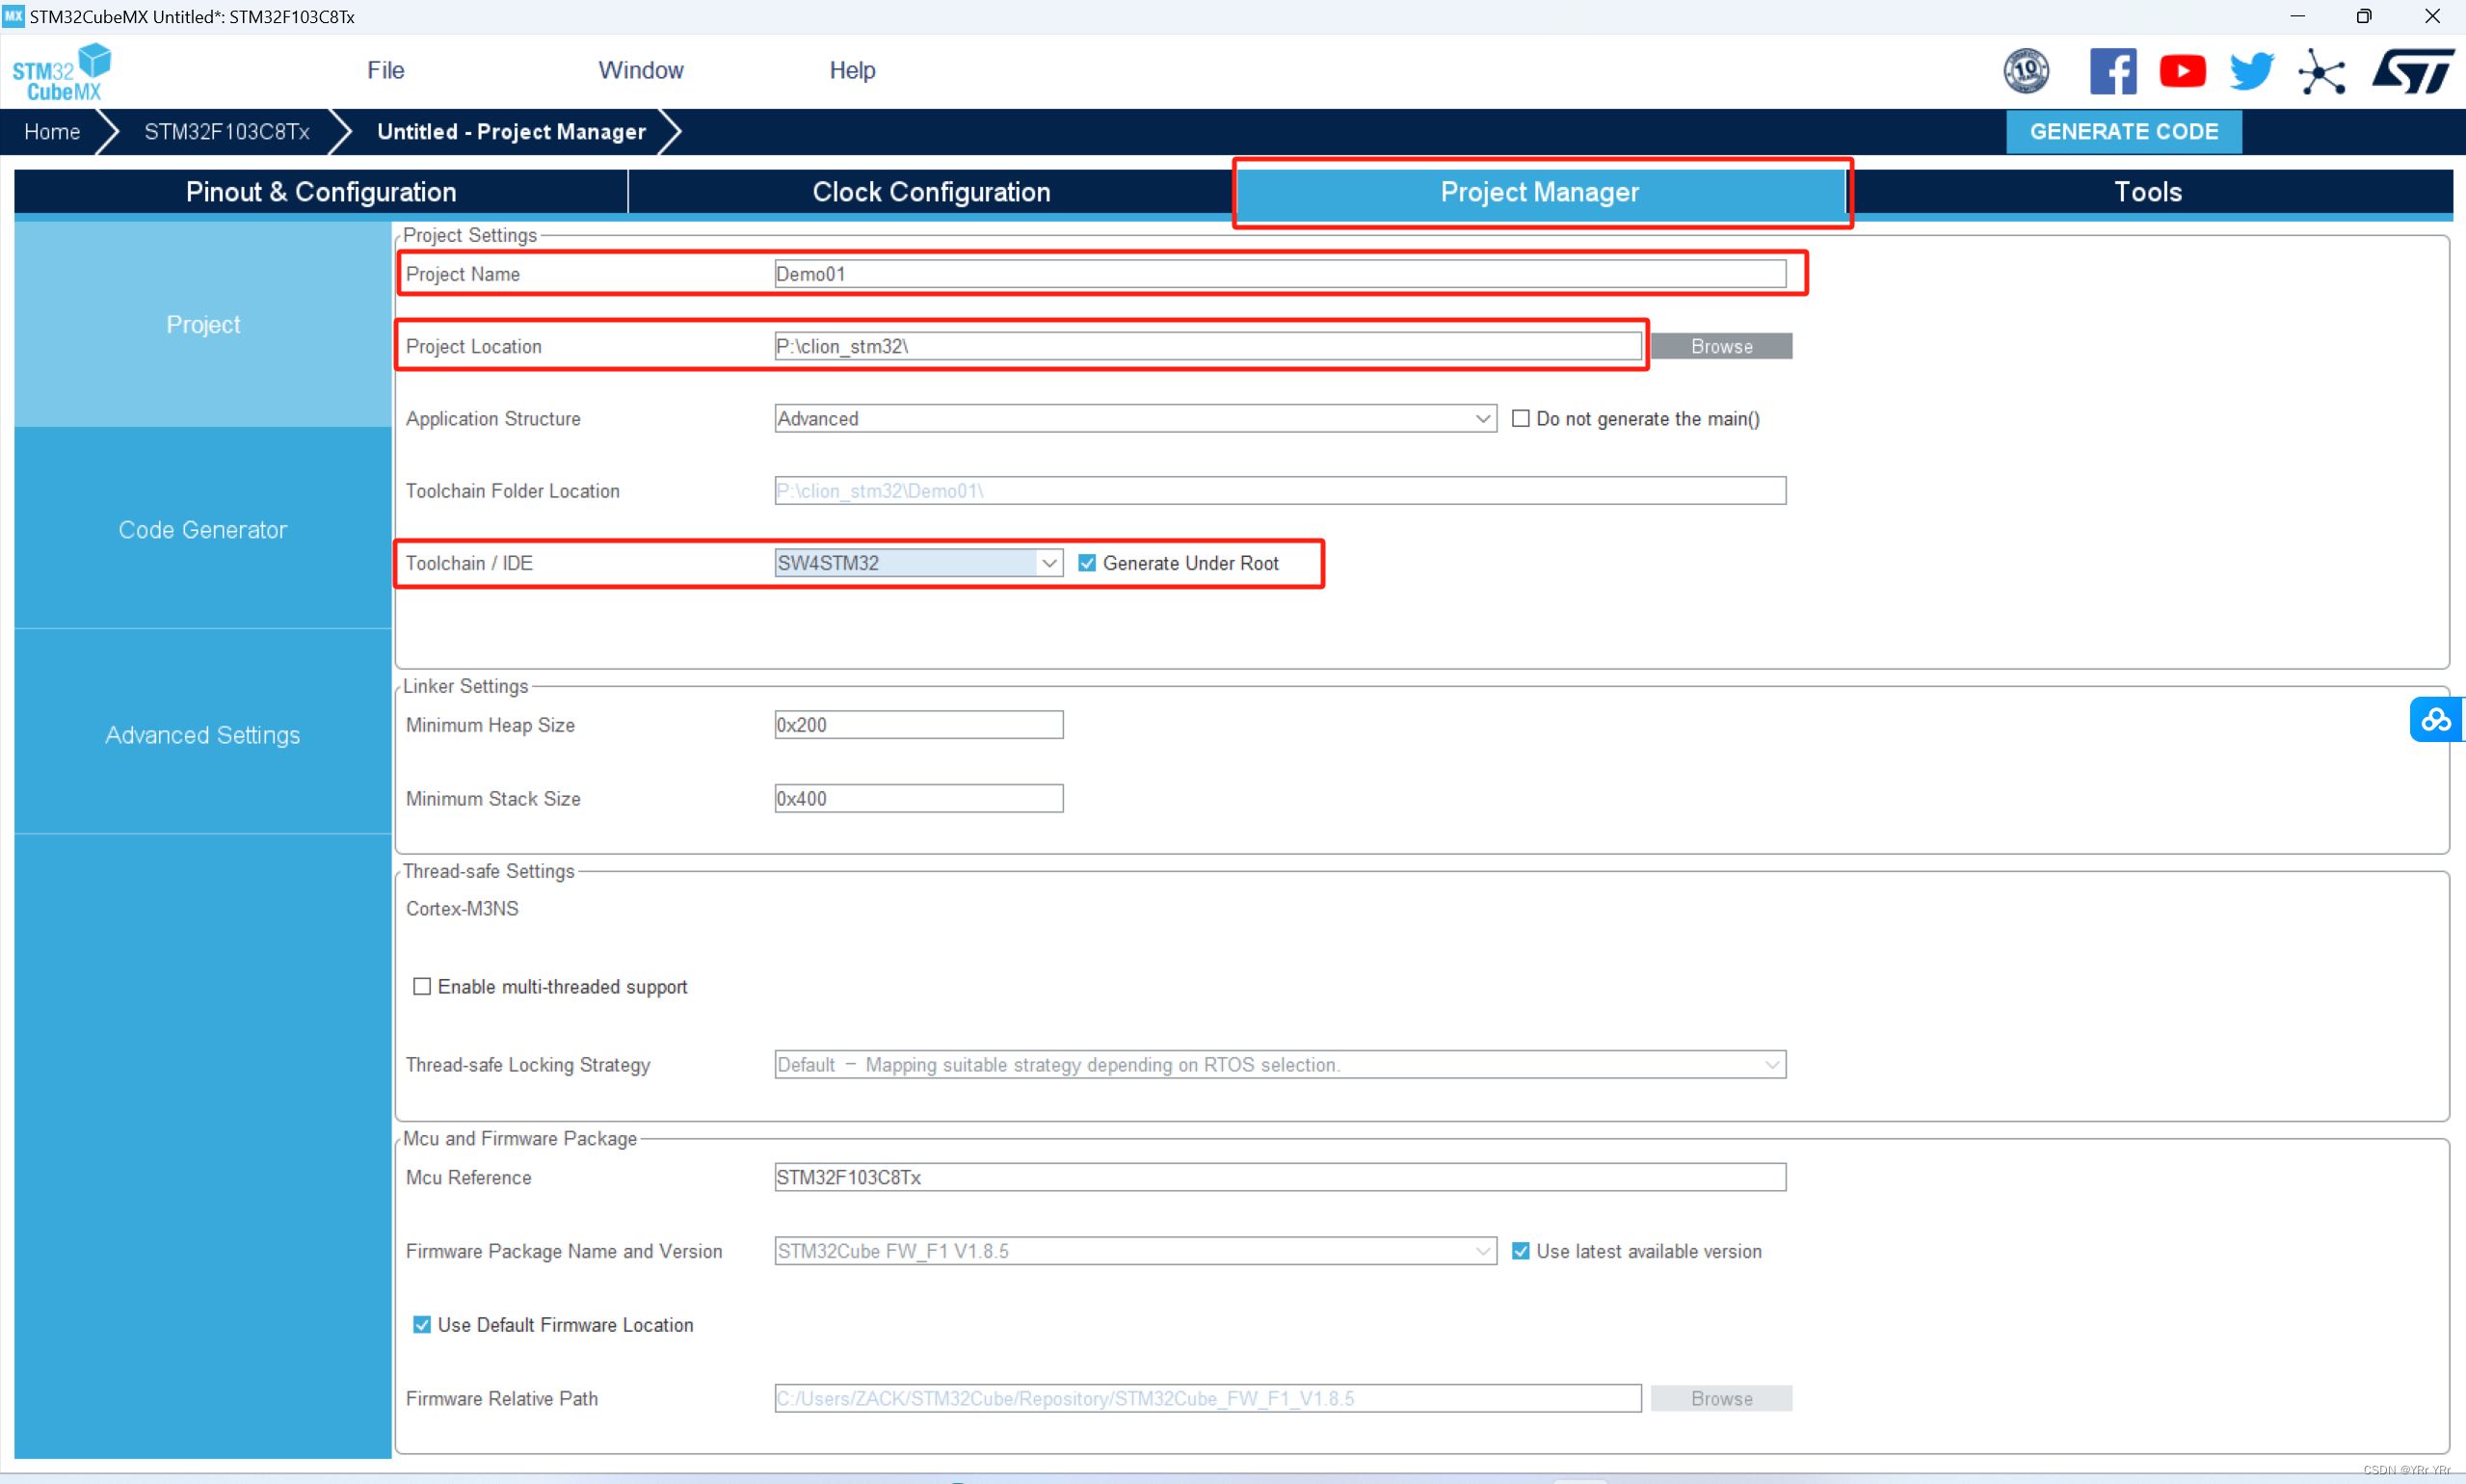The width and height of the screenshot is (2466, 1484).
Task: Click the Twitter social icon
Action: coord(2251,70)
